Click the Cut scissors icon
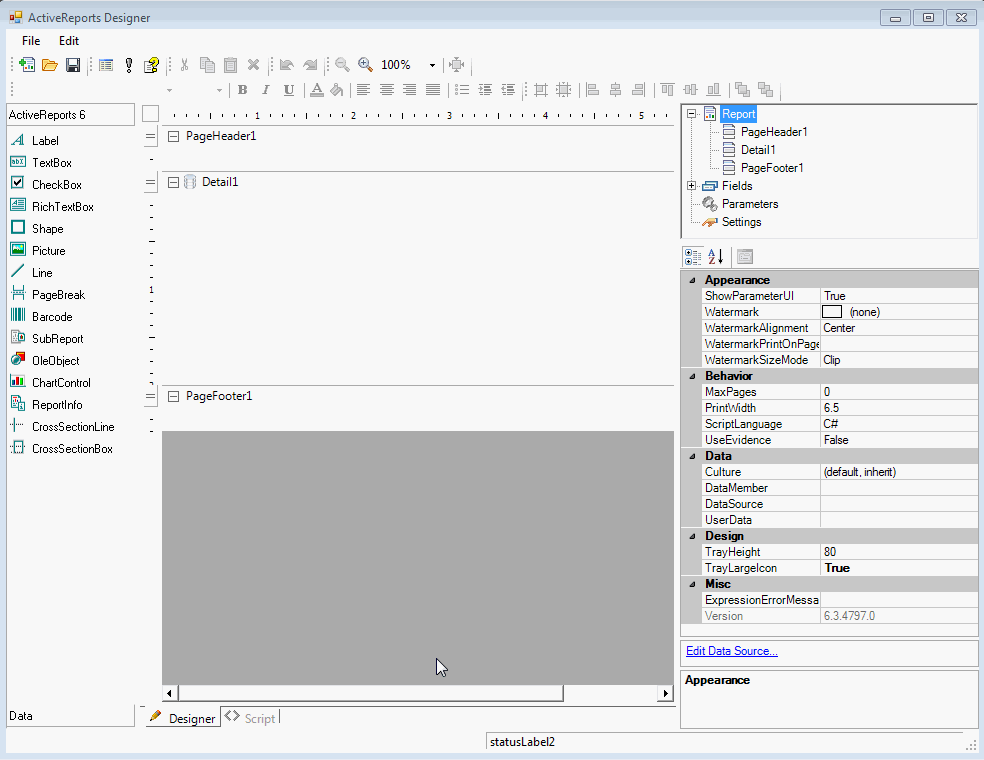This screenshot has width=984, height=760. click(184, 65)
